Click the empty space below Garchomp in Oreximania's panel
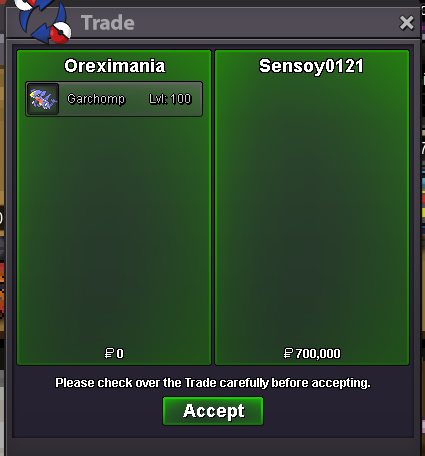 tap(114, 230)
